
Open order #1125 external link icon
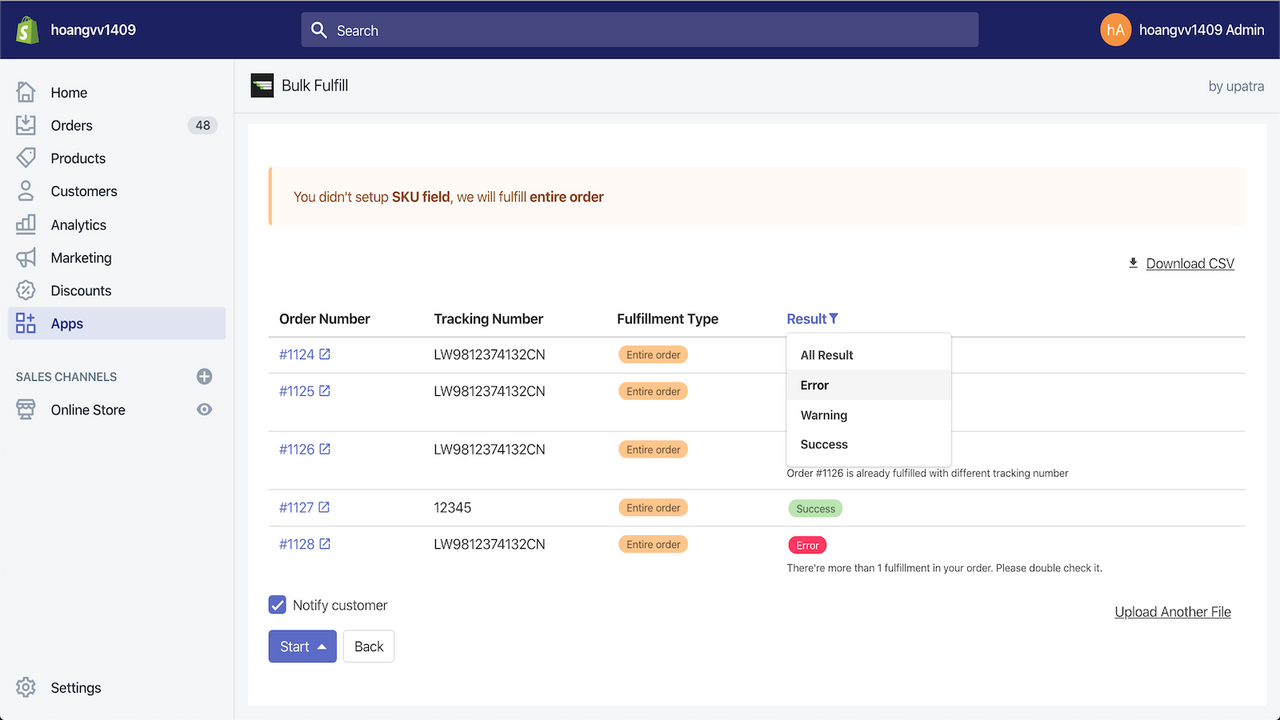tap(325, 391)
